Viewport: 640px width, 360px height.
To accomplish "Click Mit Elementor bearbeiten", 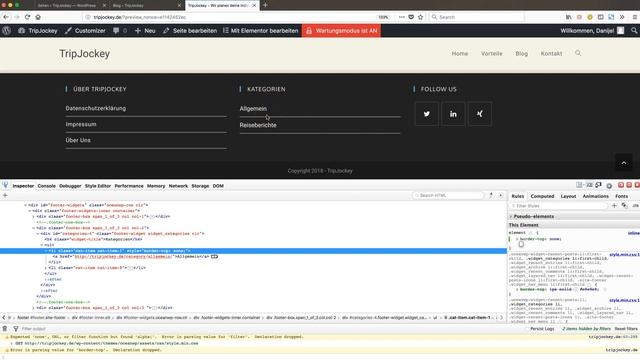I will click(260, 31).
